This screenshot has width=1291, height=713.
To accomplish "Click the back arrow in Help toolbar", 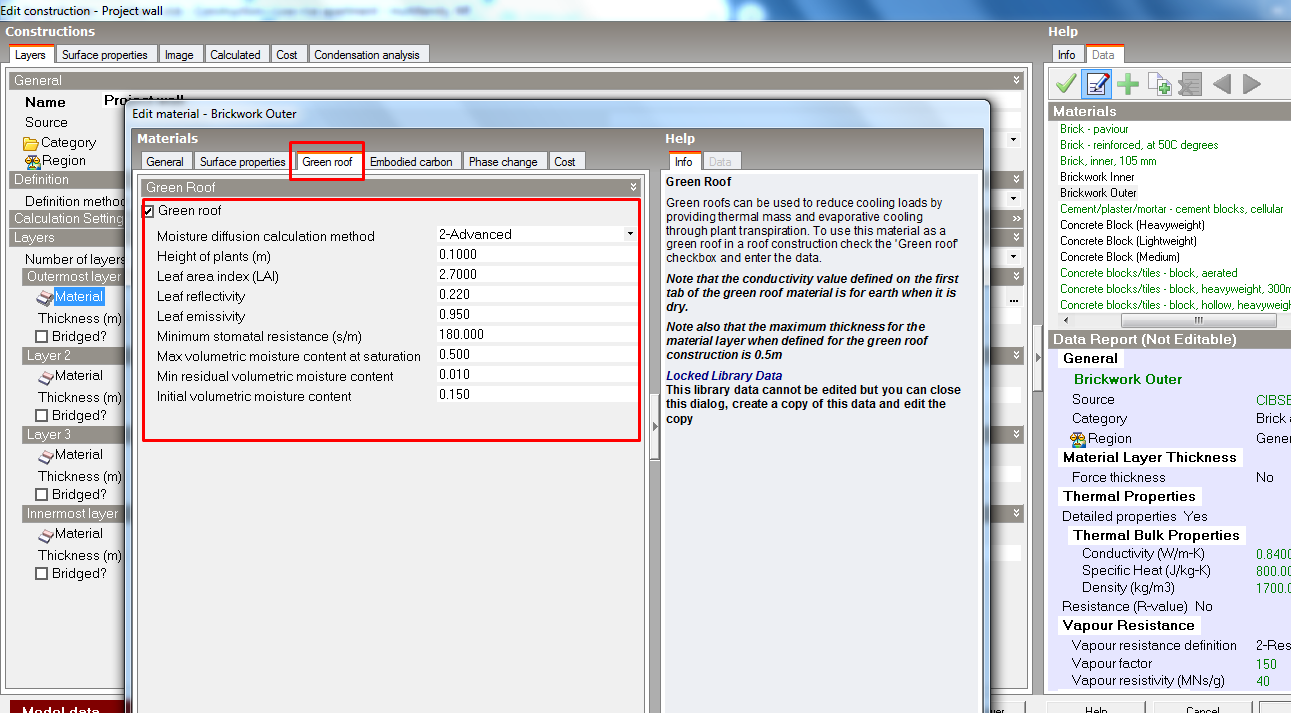I will [1221, 84].
